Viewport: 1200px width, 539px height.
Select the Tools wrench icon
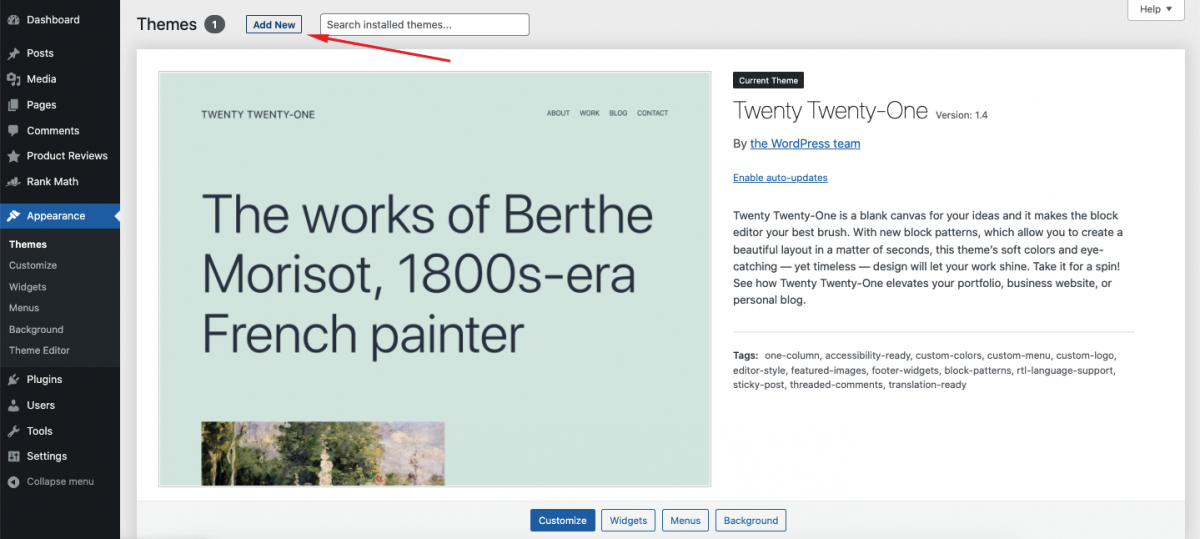pos(13,431)
